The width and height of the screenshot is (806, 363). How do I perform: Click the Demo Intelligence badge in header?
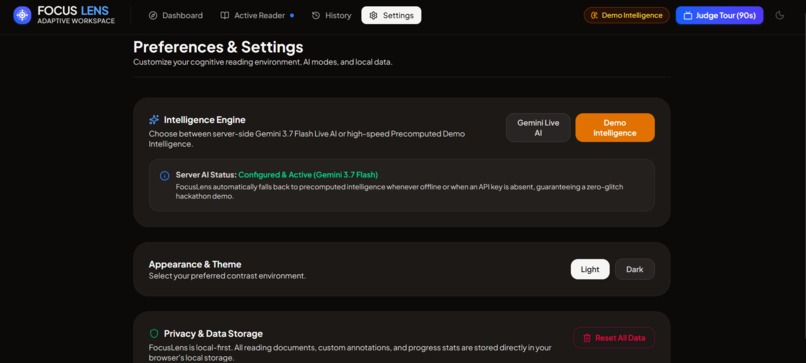coord(627,15)
